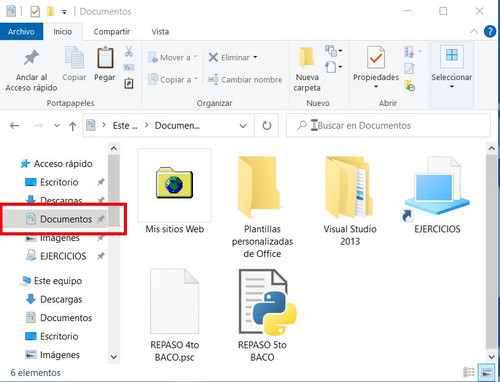Click Documen... breadcrumb in address bar
The width and height of the screenshot is (500, 382).
(x=177, y=126)
